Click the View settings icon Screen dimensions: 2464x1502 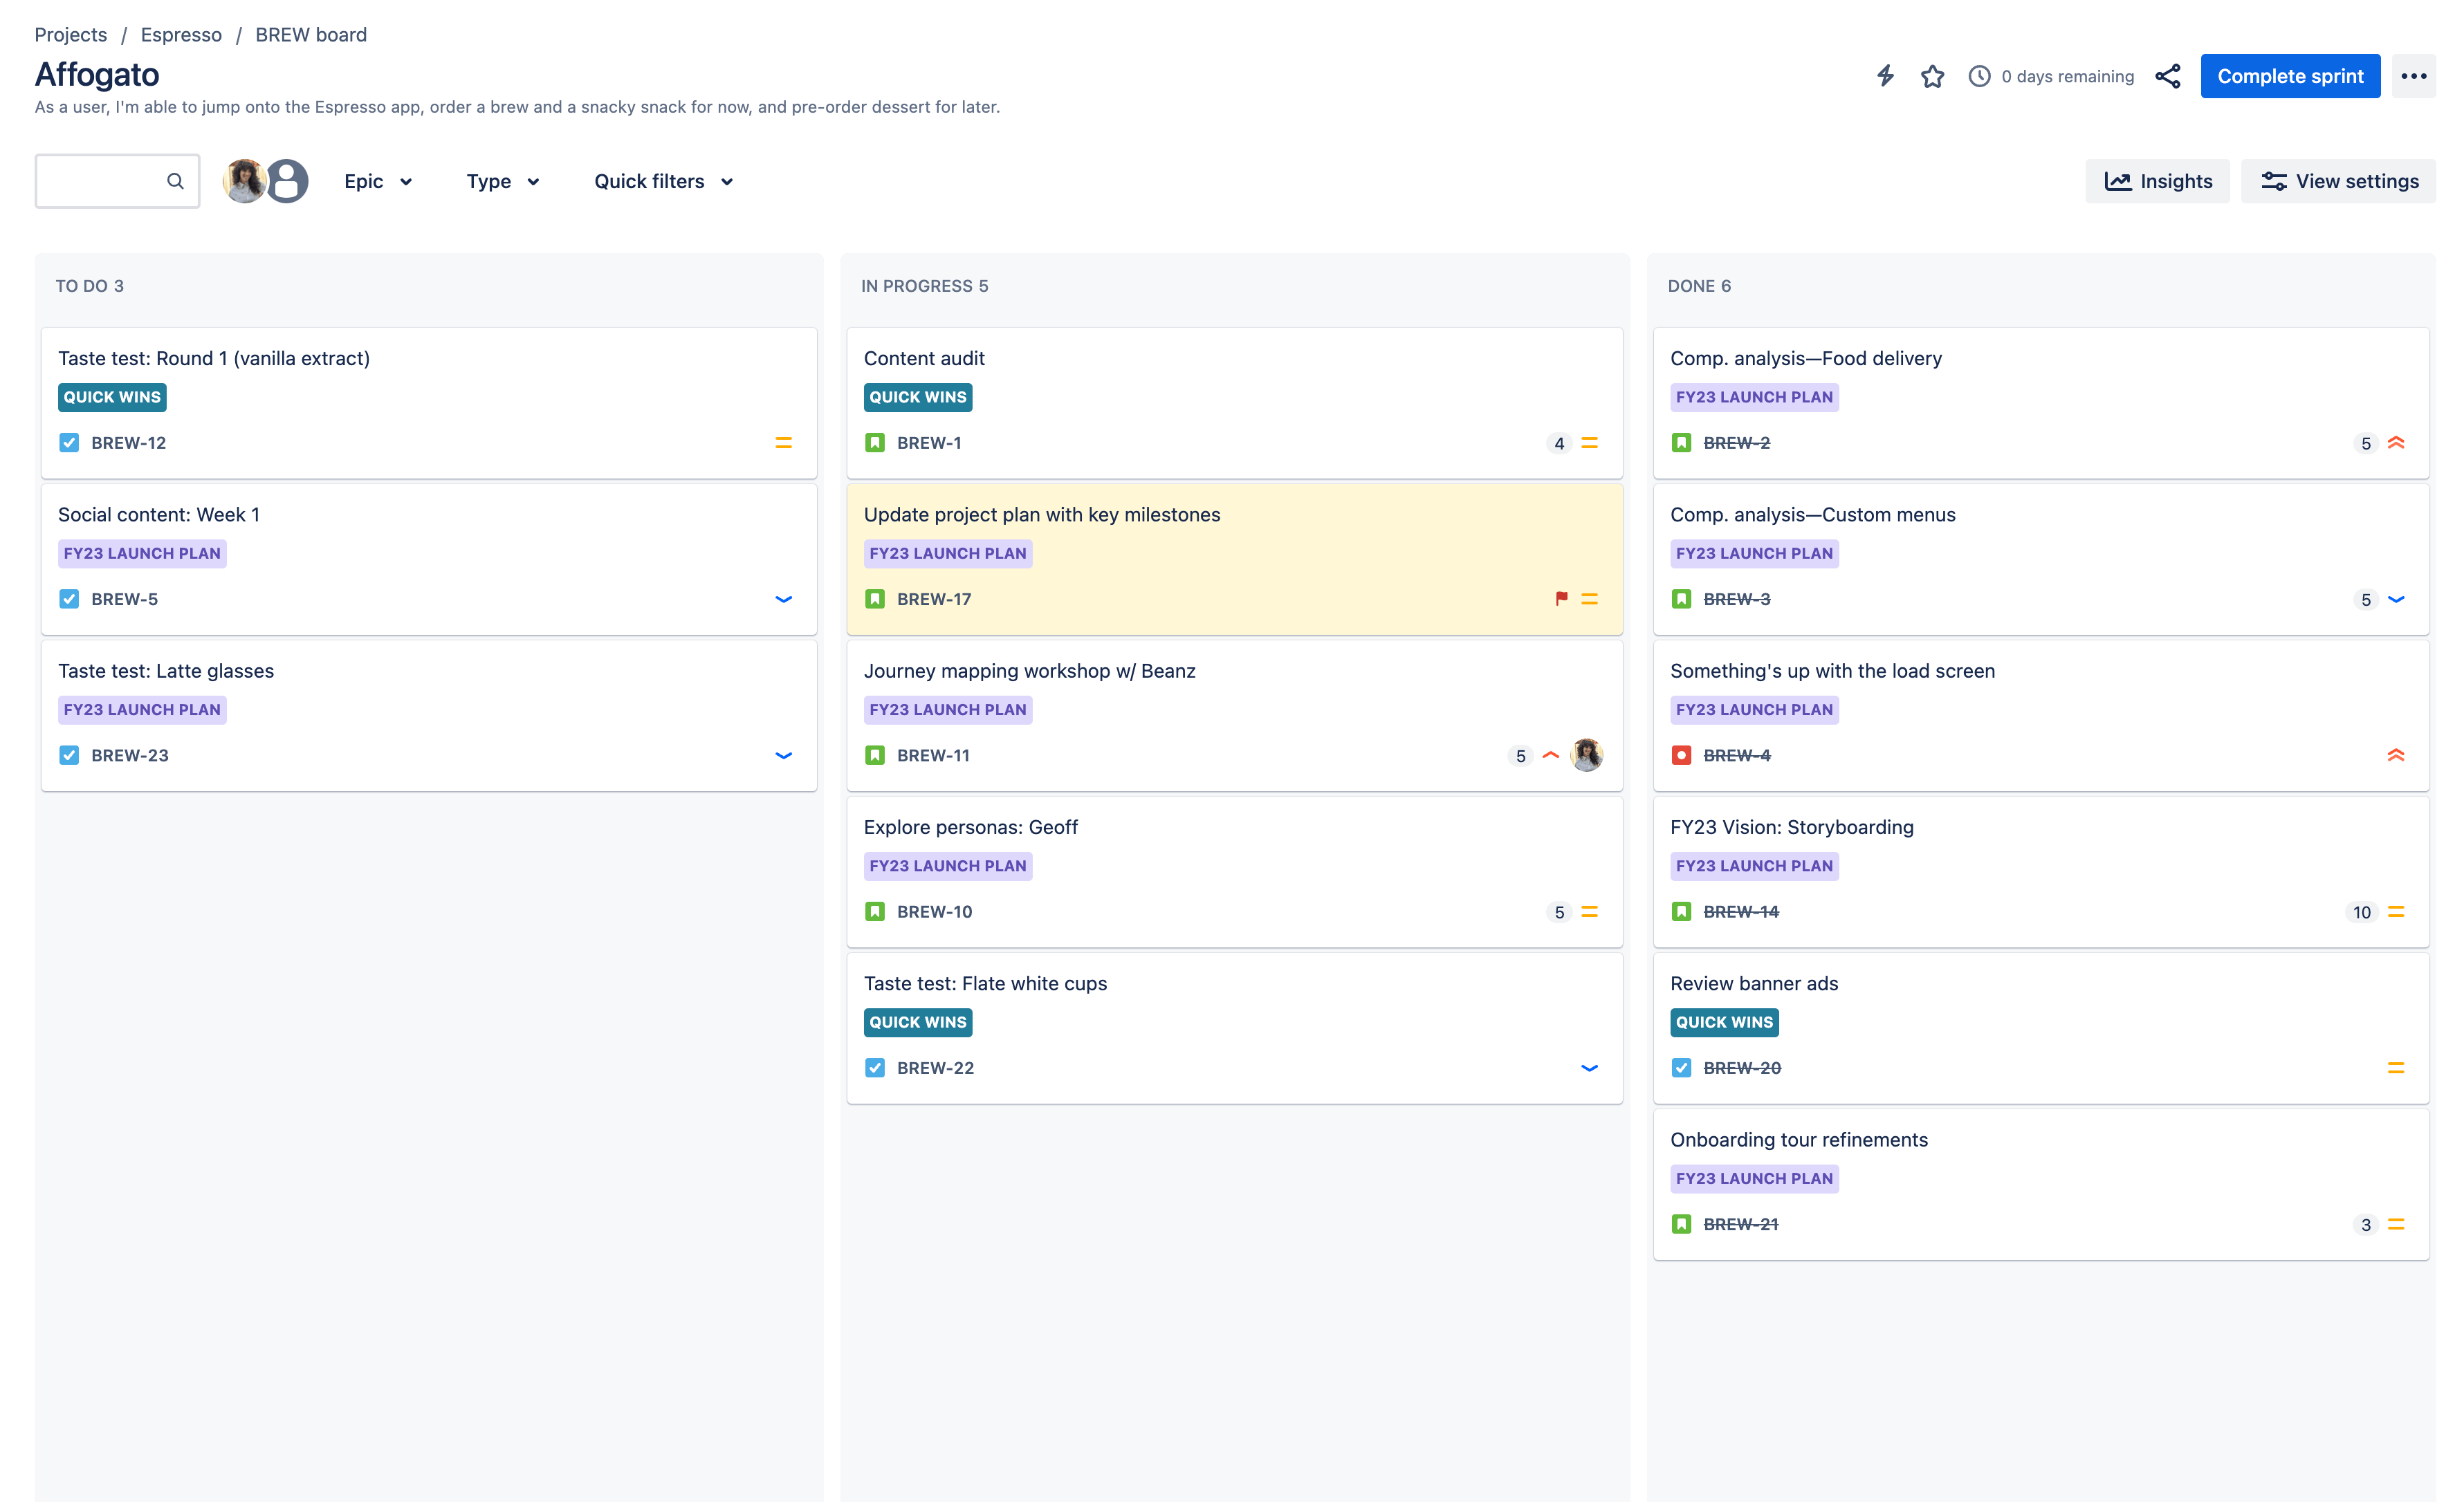2274,181
